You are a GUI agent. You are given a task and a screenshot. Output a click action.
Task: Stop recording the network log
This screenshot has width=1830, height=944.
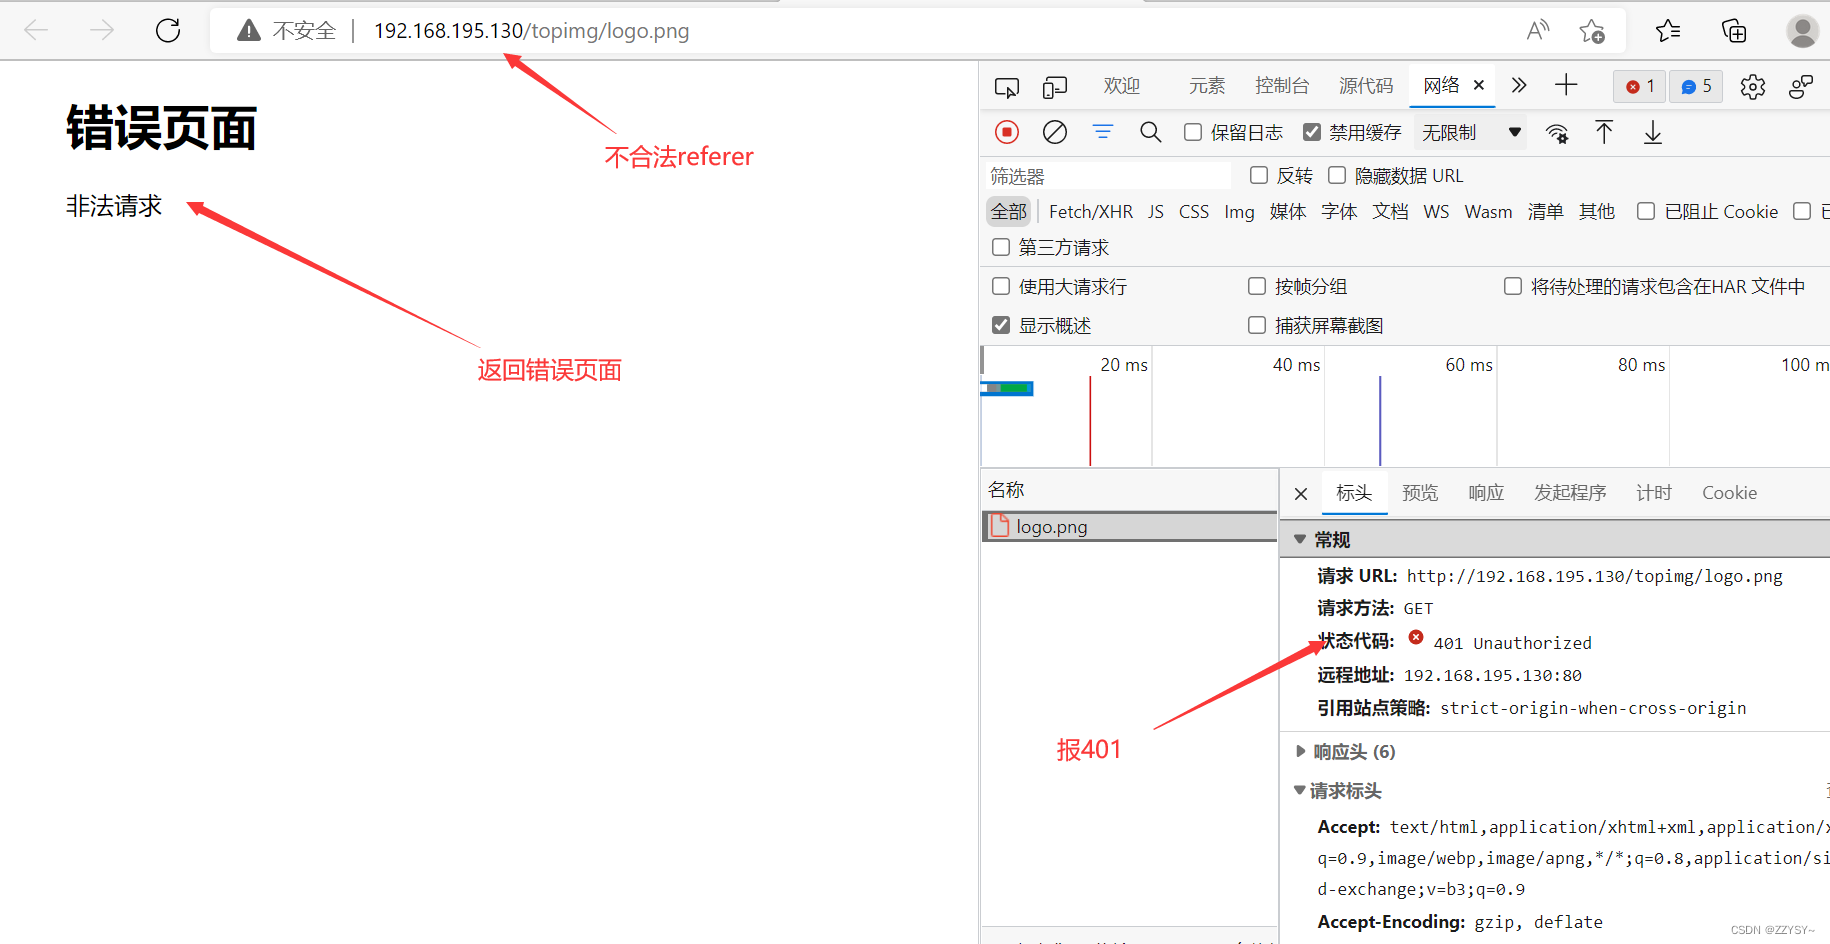coord(1007,132)
